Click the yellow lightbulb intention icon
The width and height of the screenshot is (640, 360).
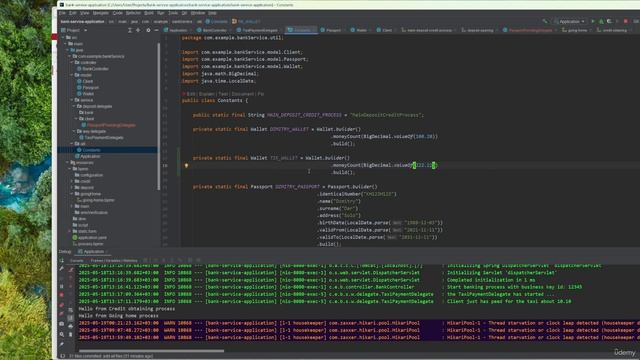186,165
